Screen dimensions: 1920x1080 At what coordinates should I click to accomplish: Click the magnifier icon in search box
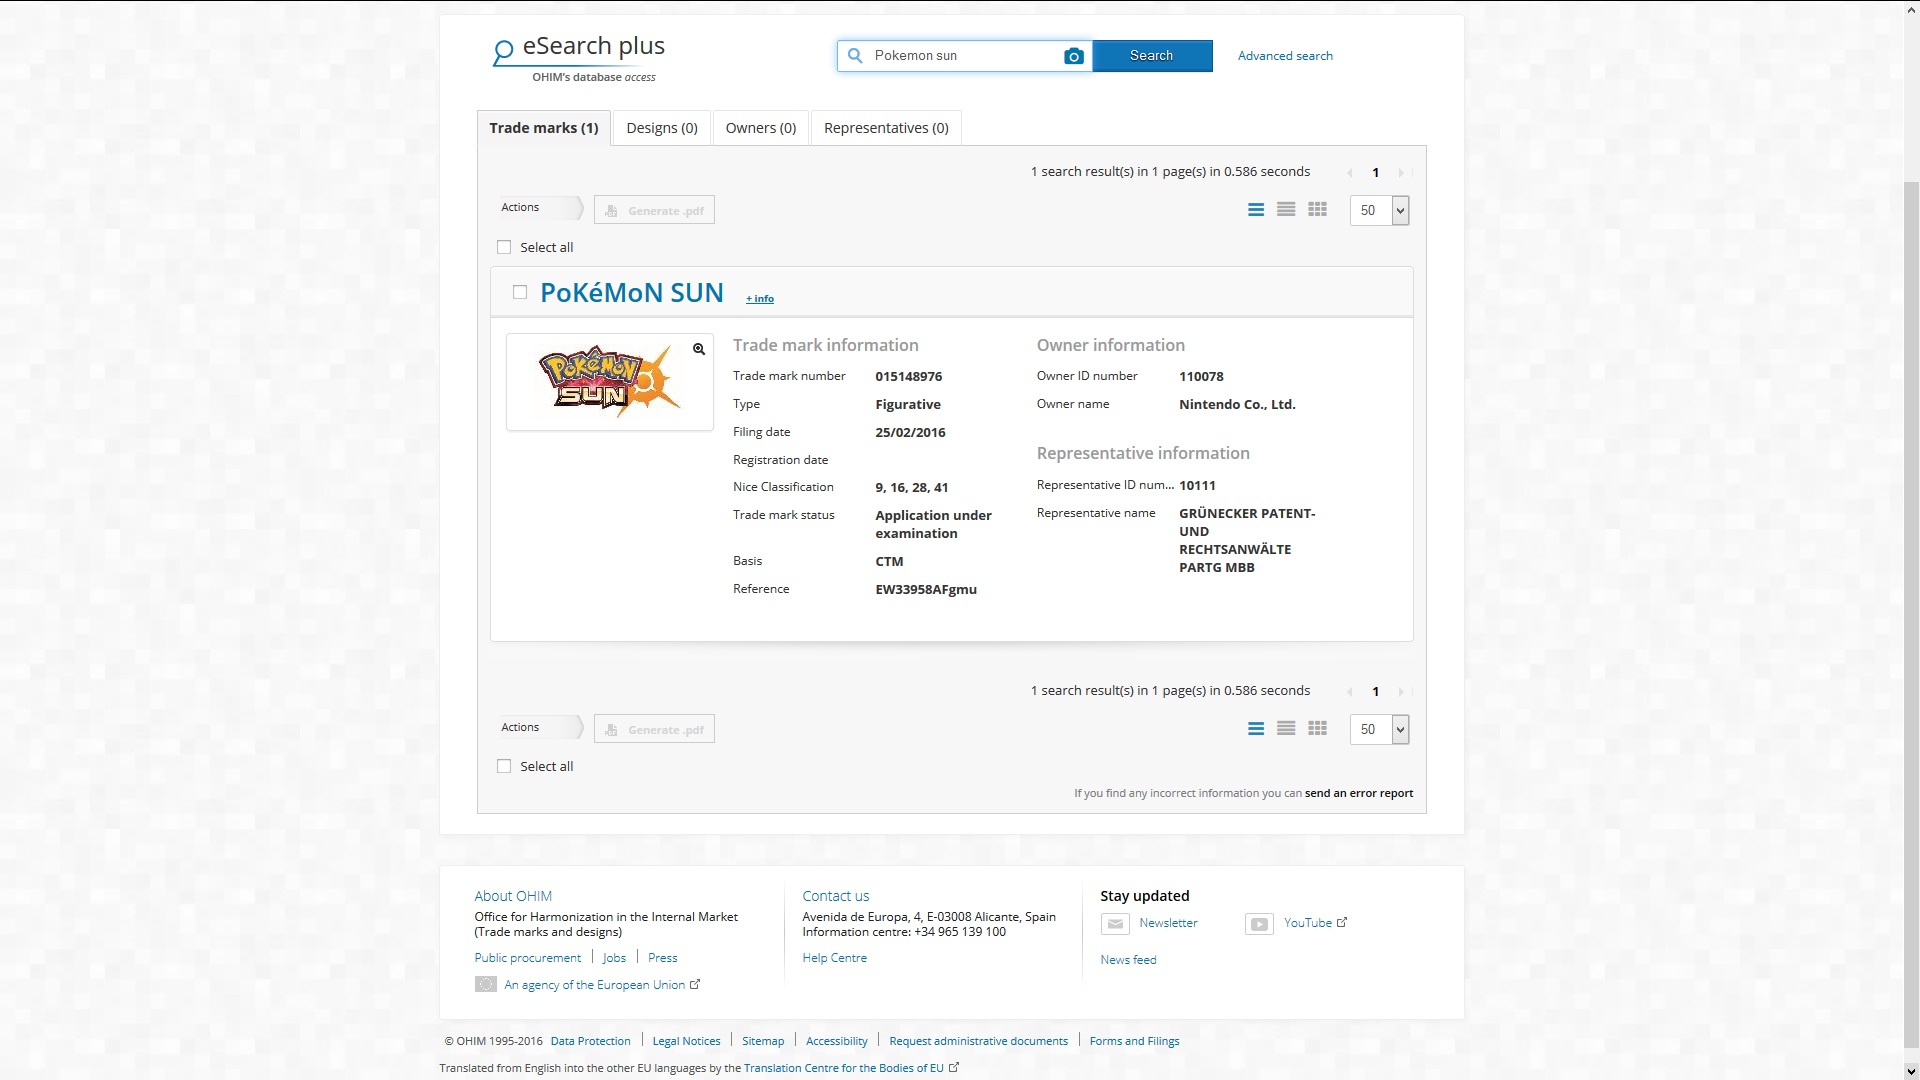click(x=855, y=56)
